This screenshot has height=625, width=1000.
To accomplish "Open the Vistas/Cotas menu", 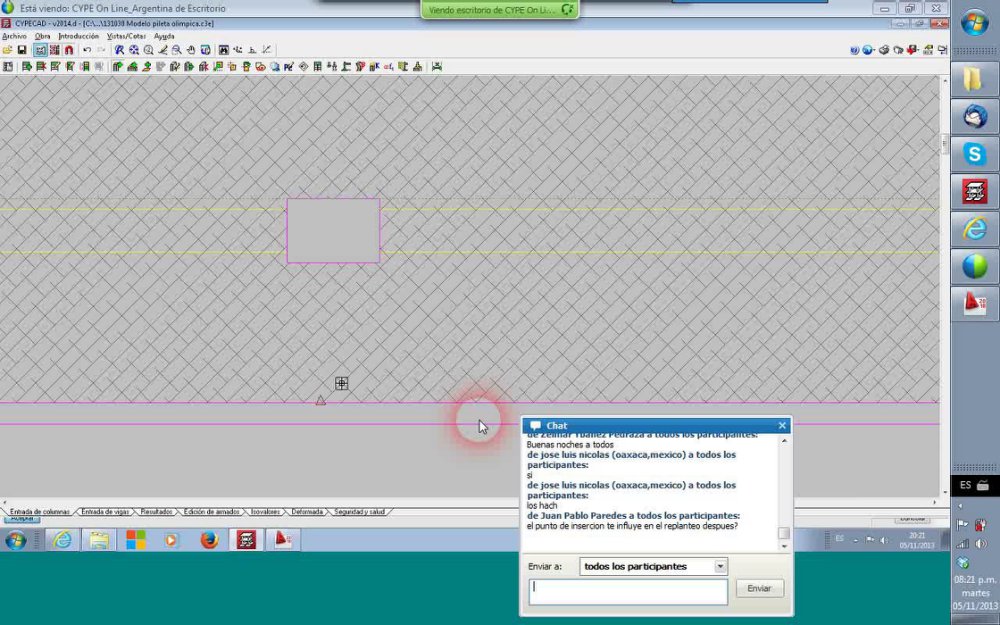I will click(x=126, y=36).
